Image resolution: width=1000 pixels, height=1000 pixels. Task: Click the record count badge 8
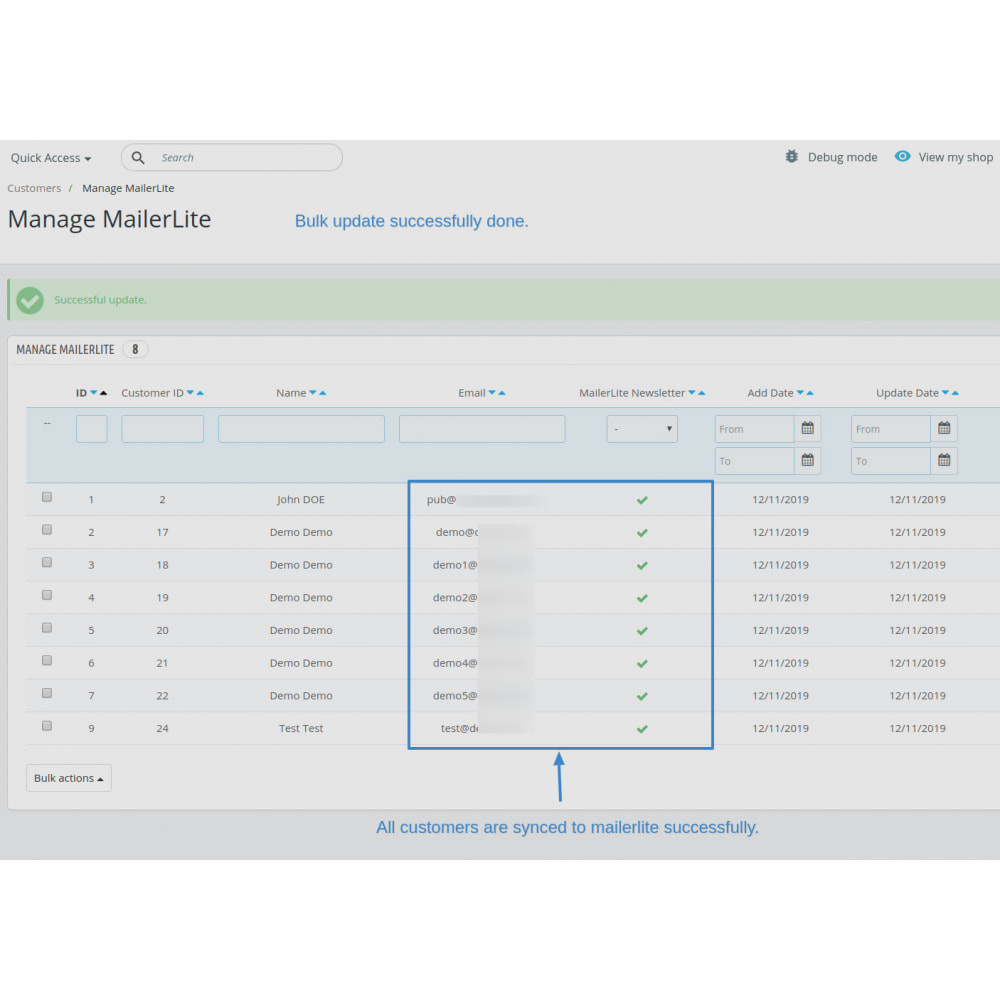(x=135, y=349)
